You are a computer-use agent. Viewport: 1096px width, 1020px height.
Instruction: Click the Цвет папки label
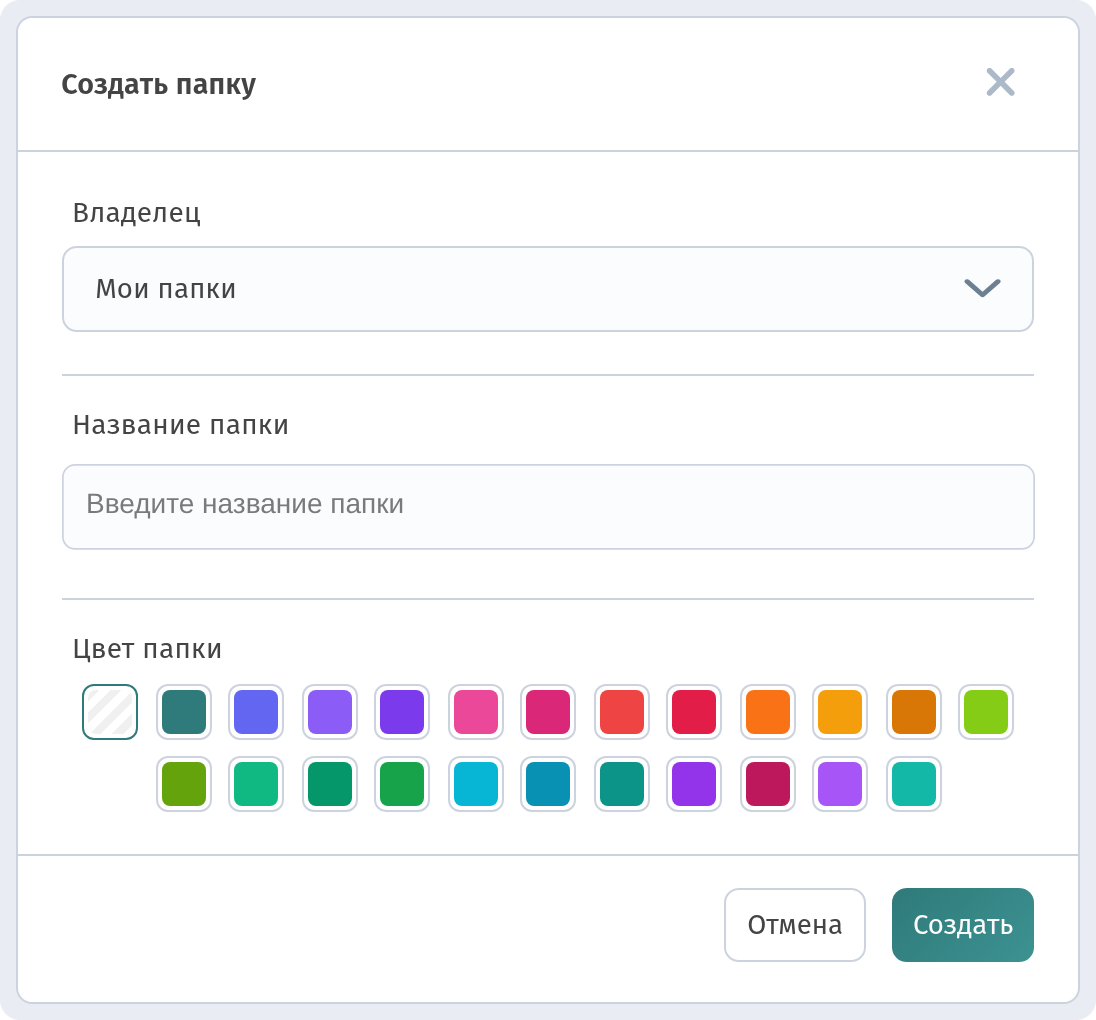147,649
